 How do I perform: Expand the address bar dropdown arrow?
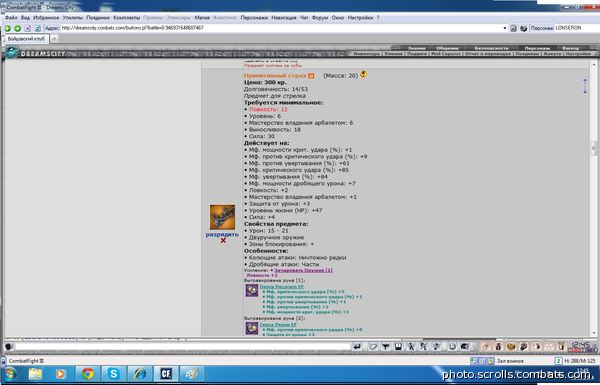point(505,28)
